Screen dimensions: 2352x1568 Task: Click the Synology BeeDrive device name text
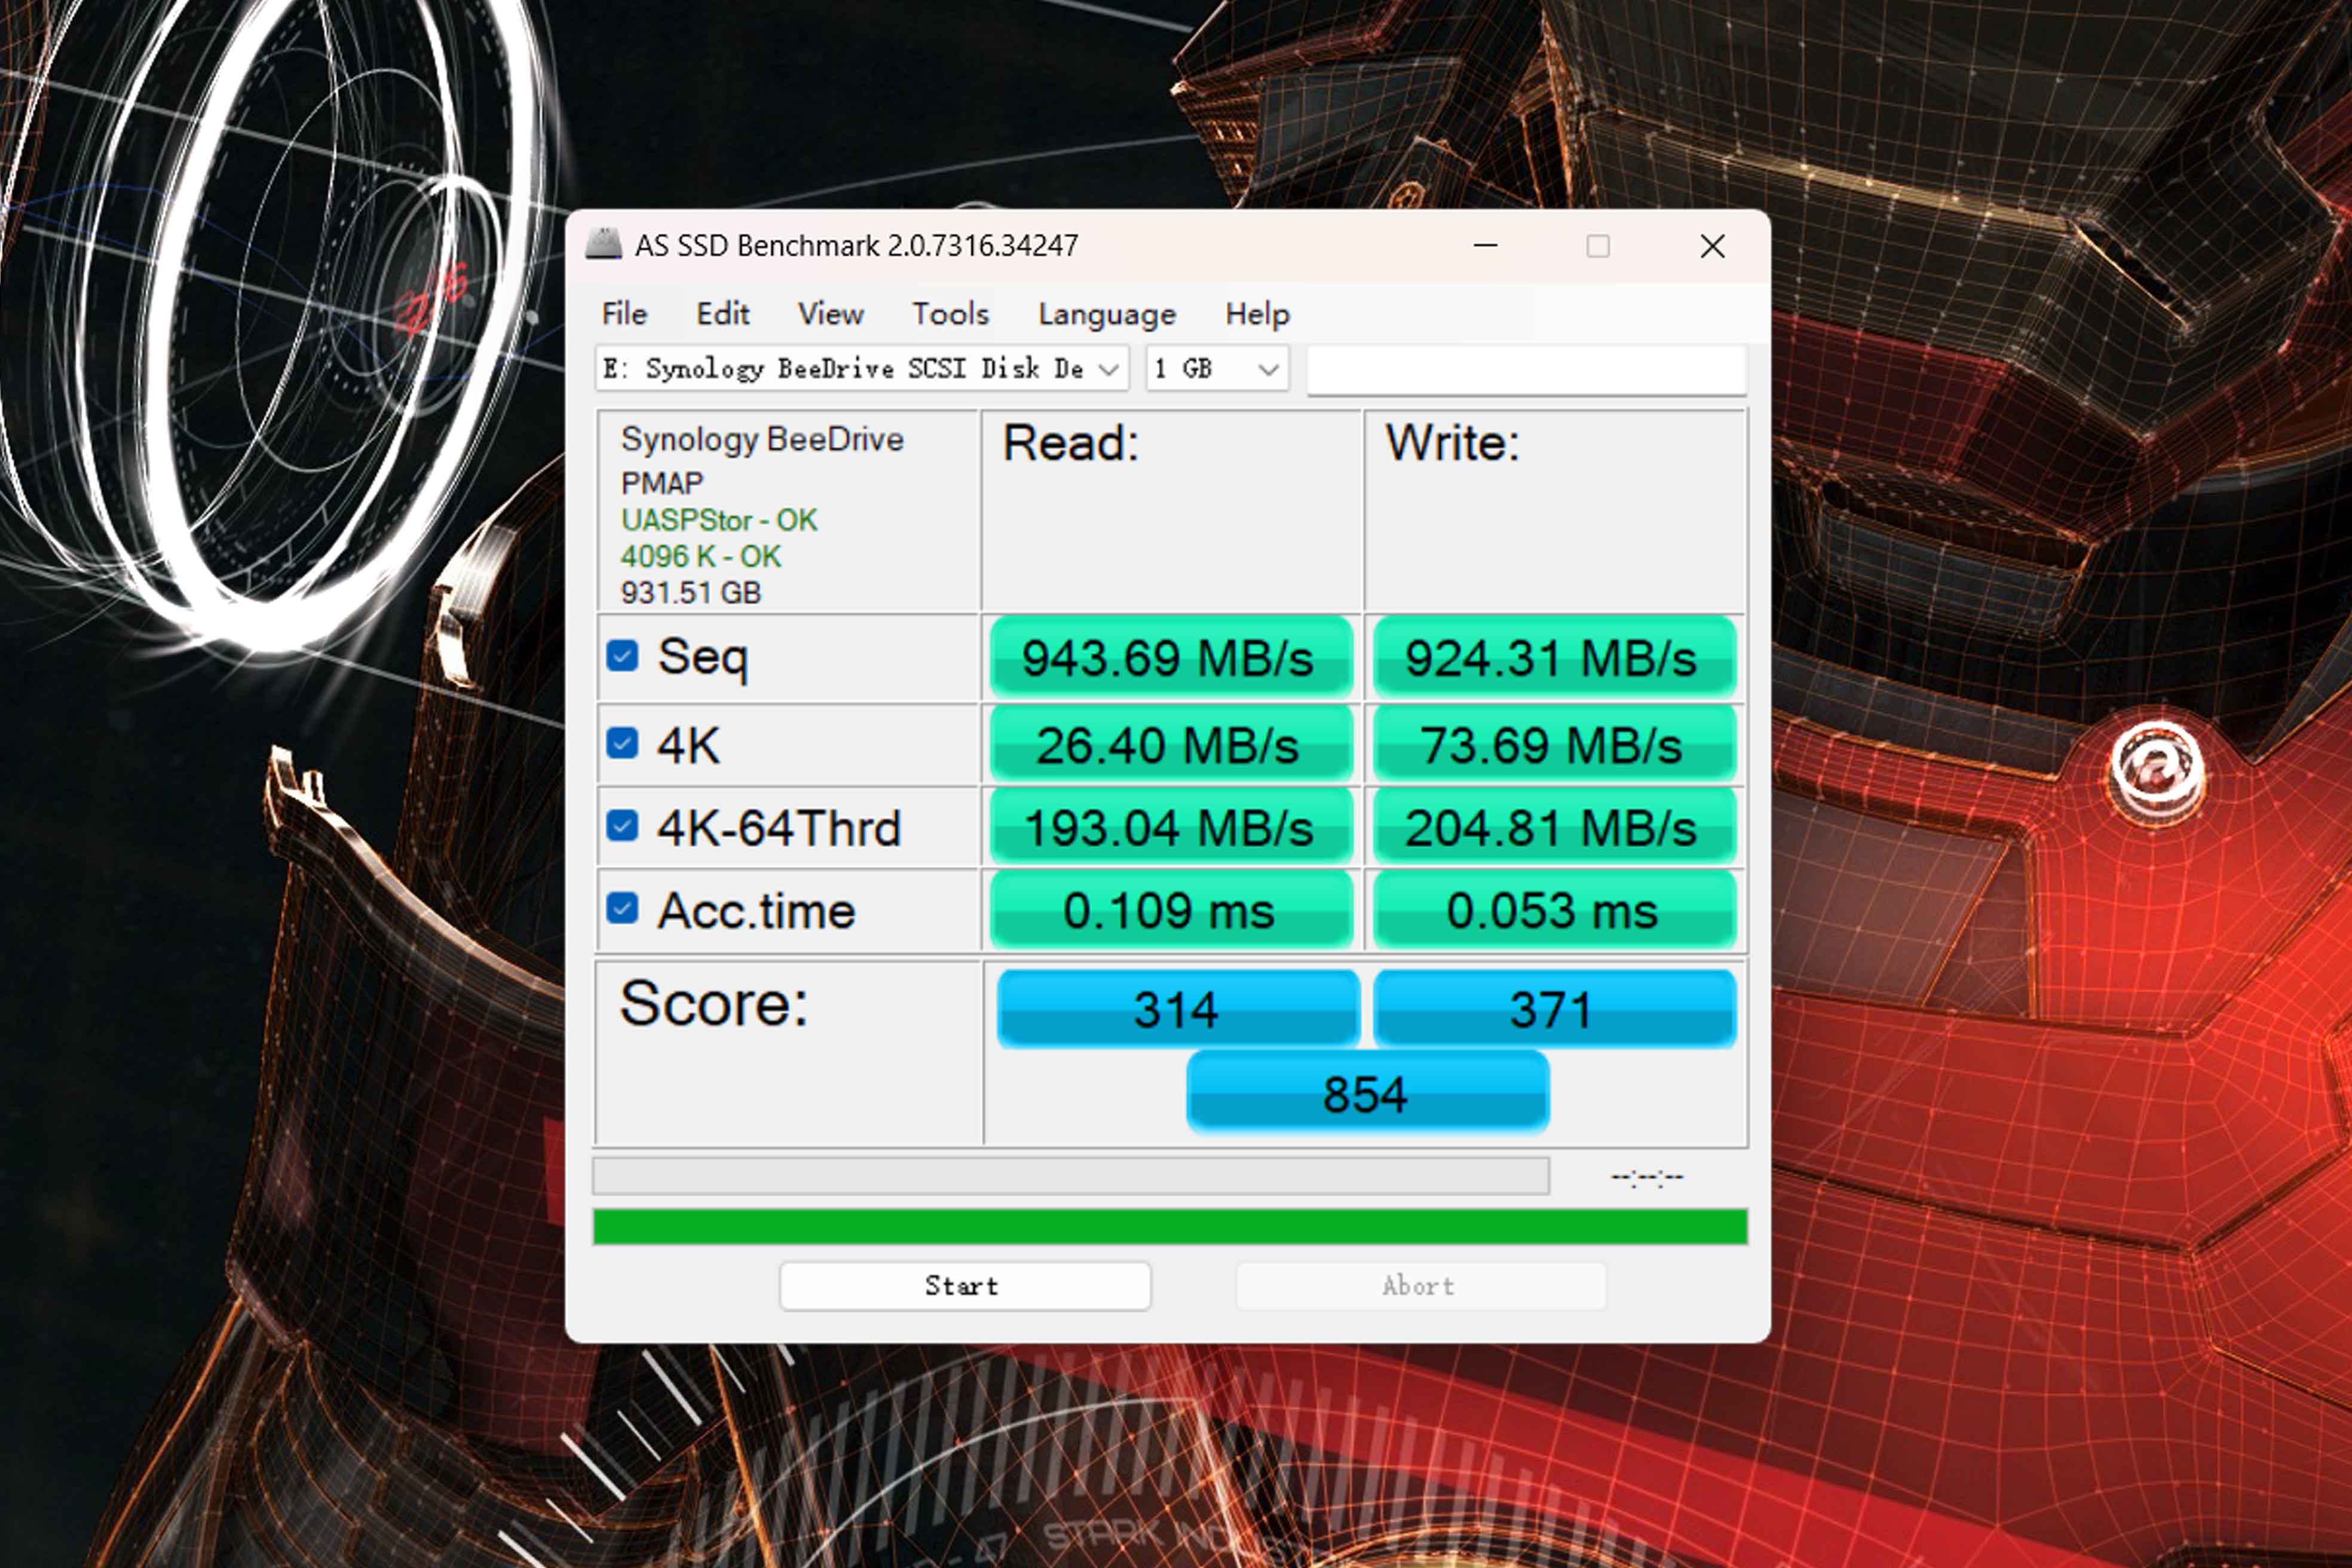click(x=762, y=440)
